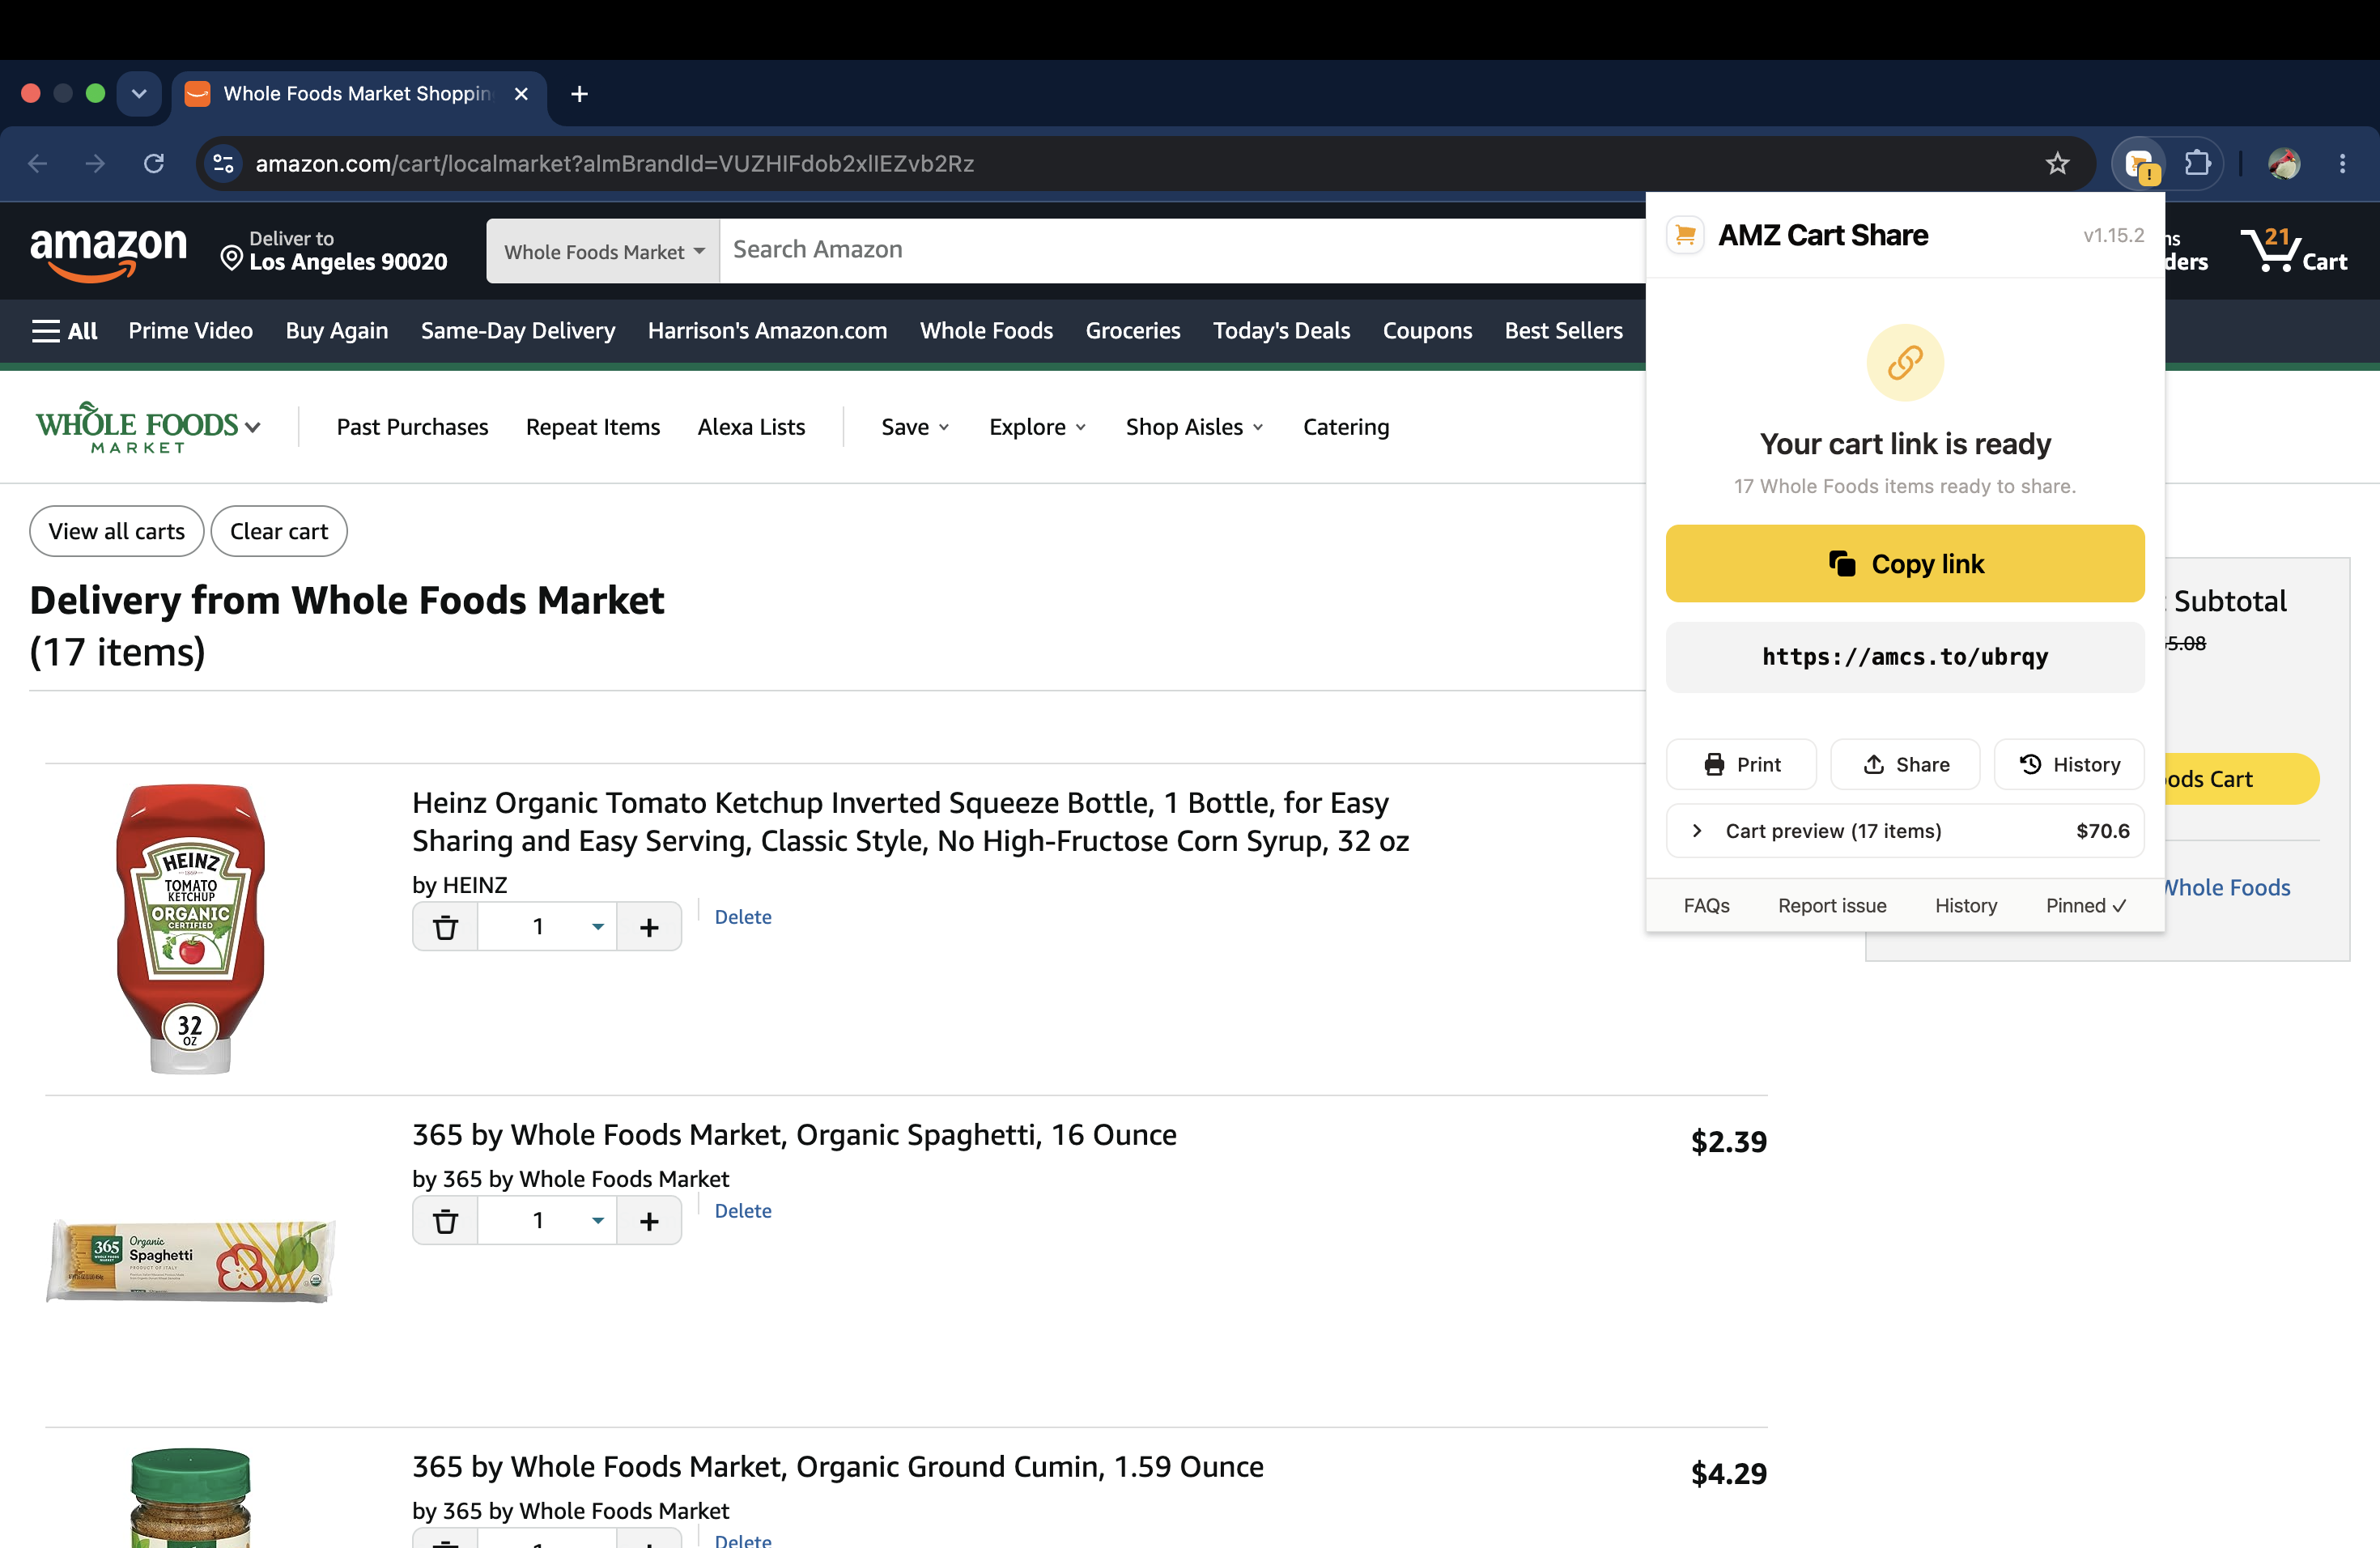2380x1548 pixels.
Task: Open Groceries nav link
Action: 1133,331
